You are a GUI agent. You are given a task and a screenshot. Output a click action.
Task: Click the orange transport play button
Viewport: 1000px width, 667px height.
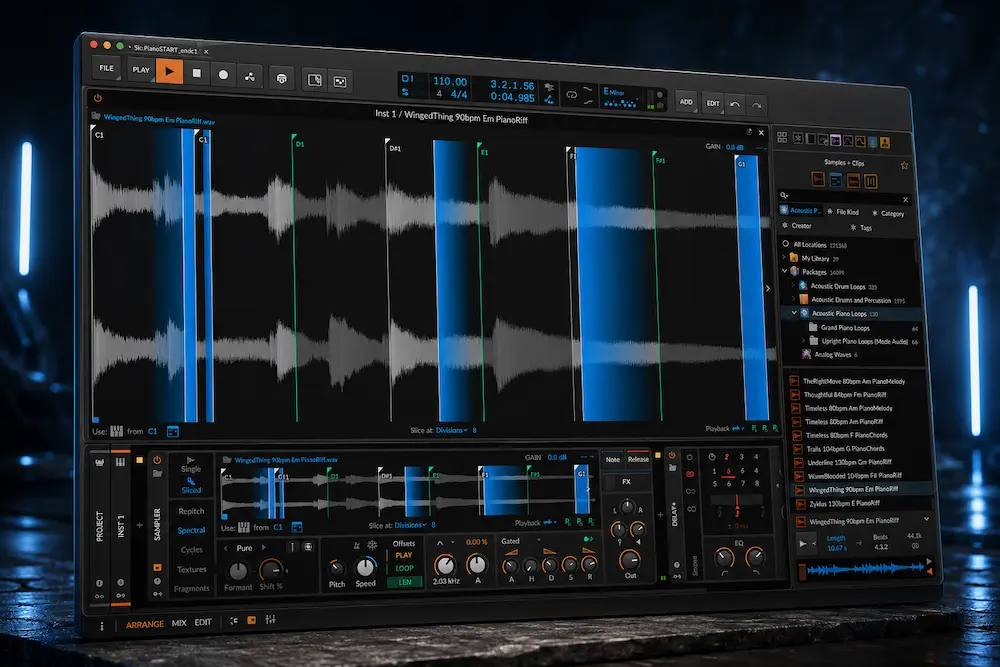pos(169,71)
